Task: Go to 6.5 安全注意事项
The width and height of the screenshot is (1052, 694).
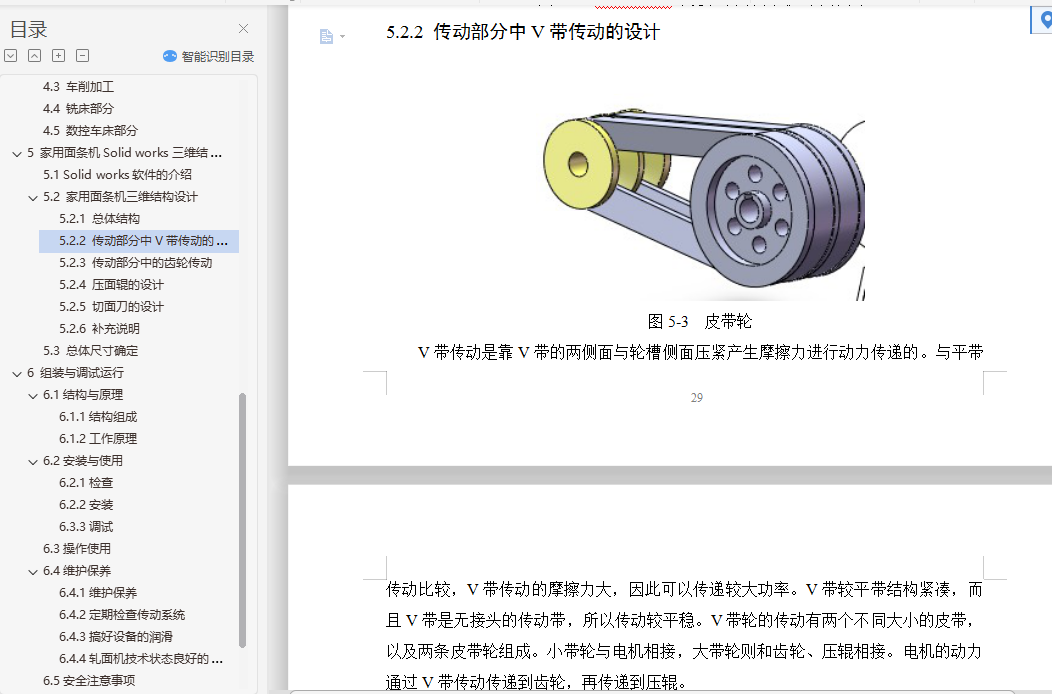Action: coord(89,681)
